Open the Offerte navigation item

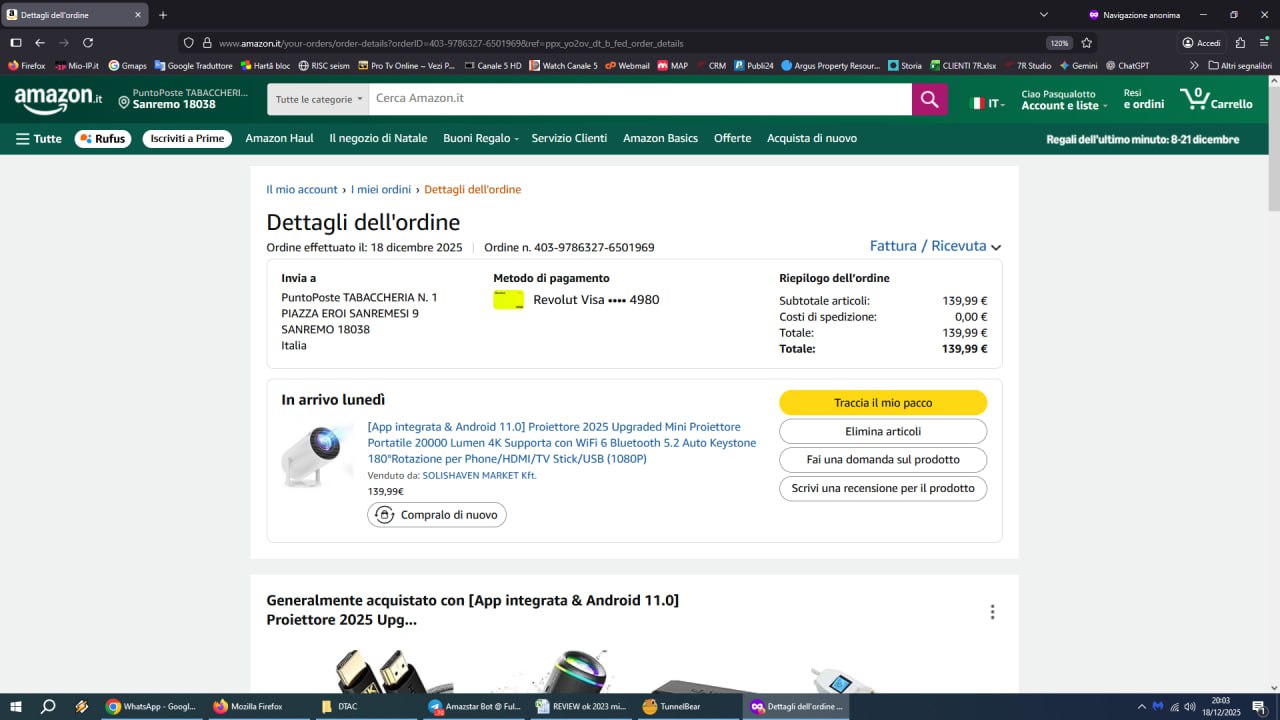[732, 138]
